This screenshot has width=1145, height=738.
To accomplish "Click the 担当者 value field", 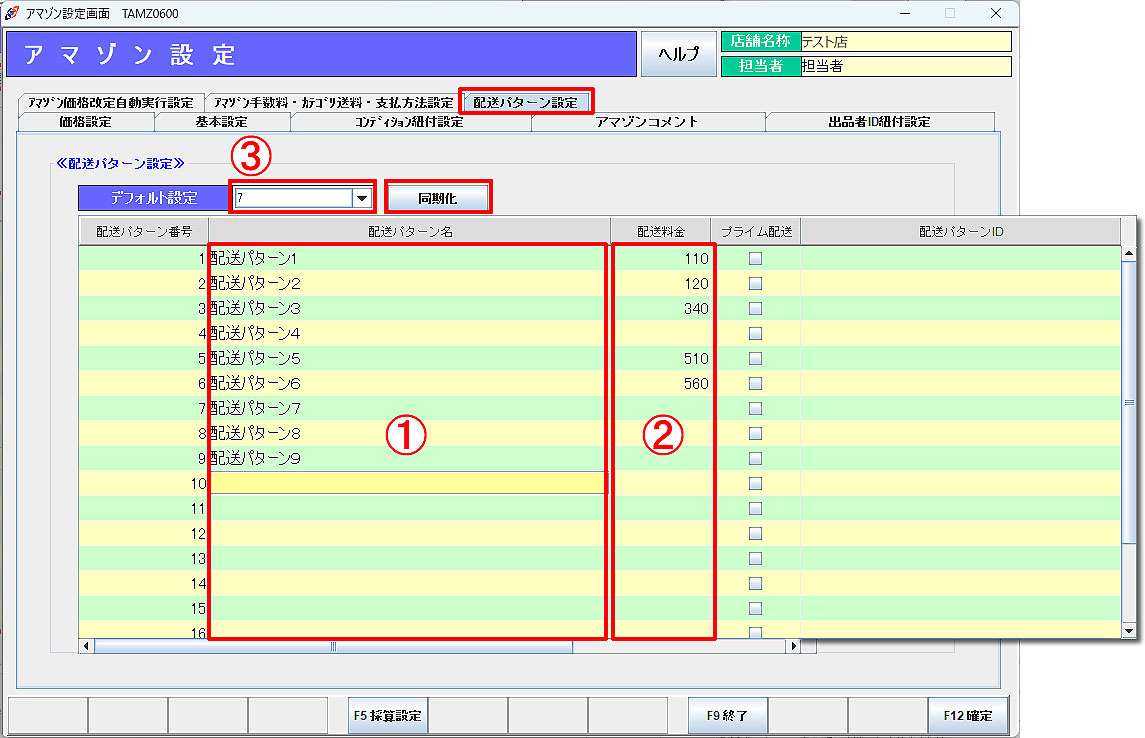I will point(905,66).
